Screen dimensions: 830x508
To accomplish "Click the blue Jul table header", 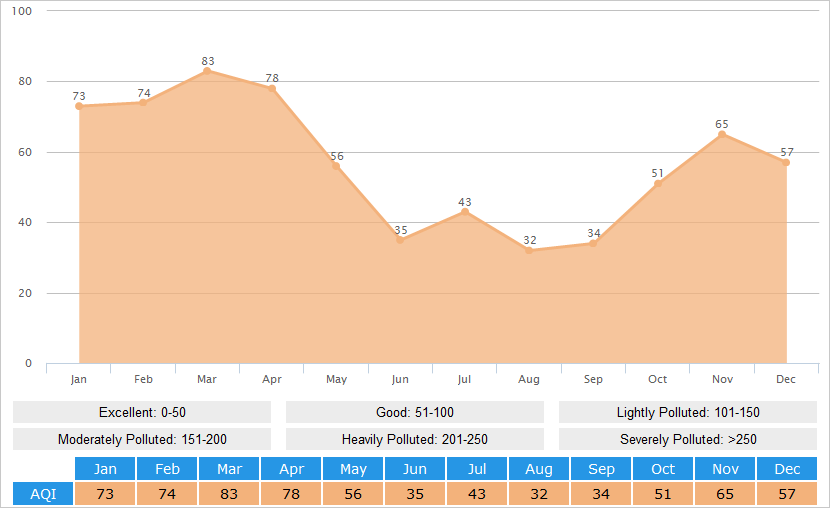I will tap(477, 469).
